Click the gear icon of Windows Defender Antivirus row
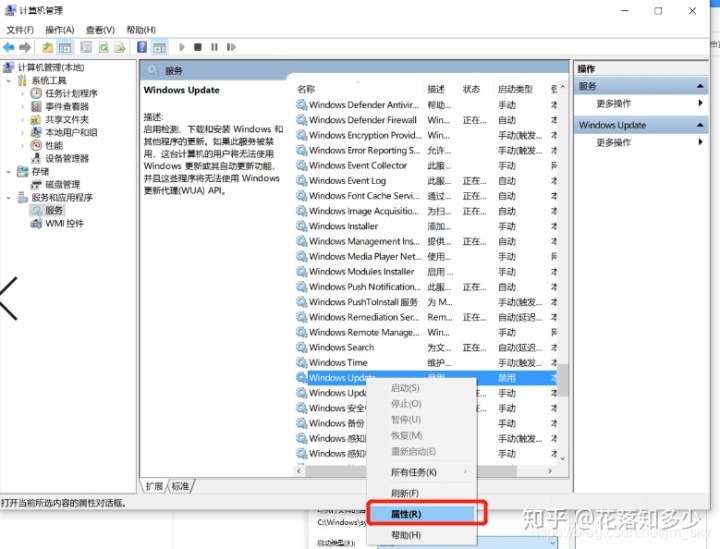720x549 pixels. pyautogui.click(x=301, y=105)
